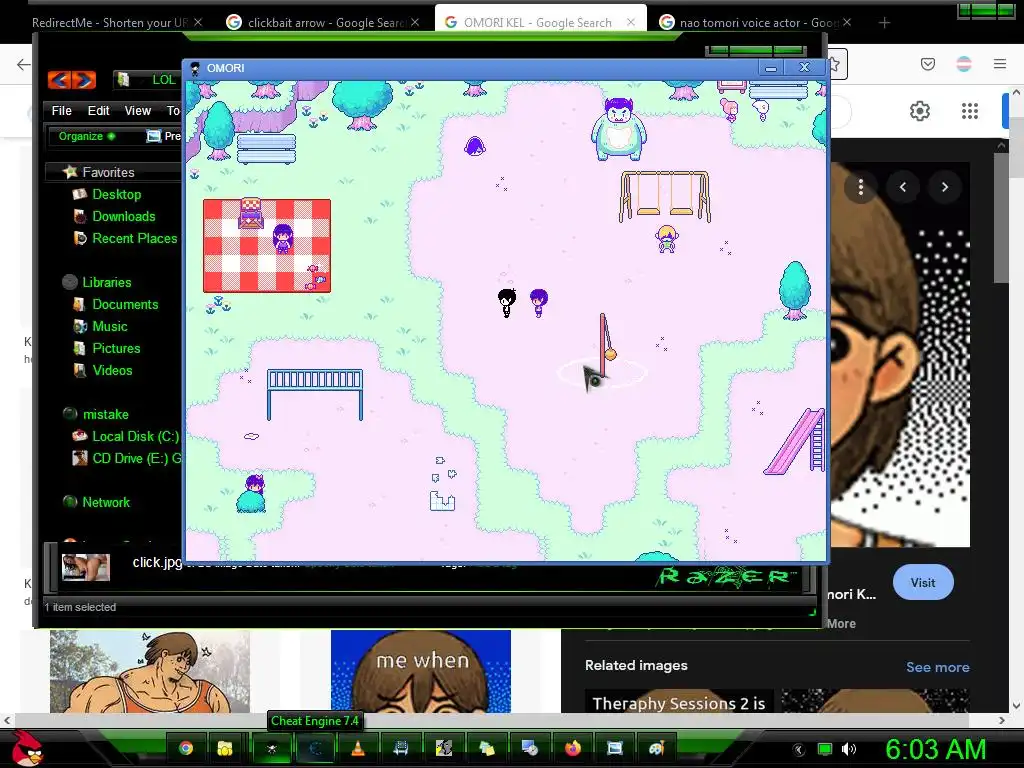Select Libraries in navigation pane
Screen dimensions: 1024x768
106,282
